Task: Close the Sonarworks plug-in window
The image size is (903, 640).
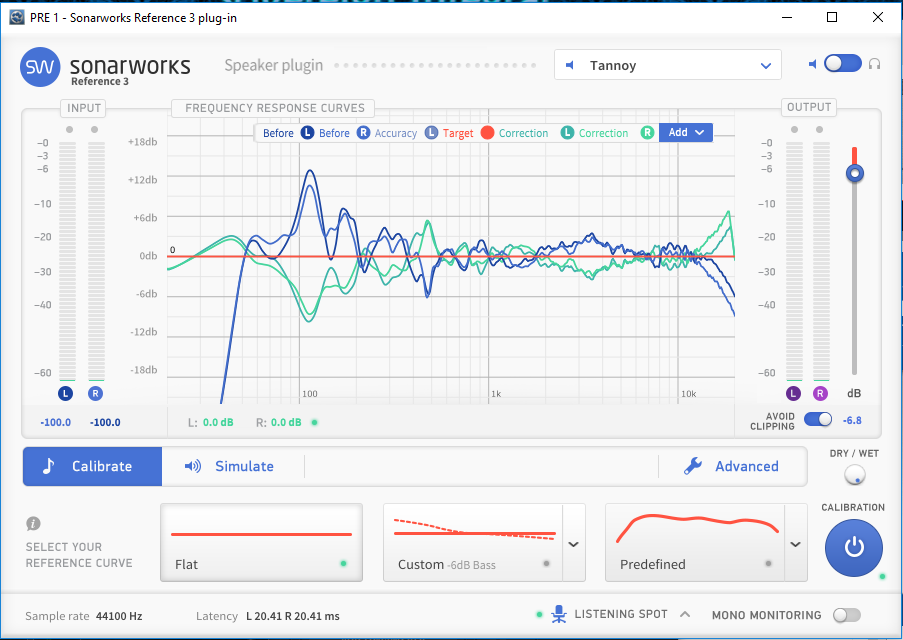Action: (x=878, y=17)
